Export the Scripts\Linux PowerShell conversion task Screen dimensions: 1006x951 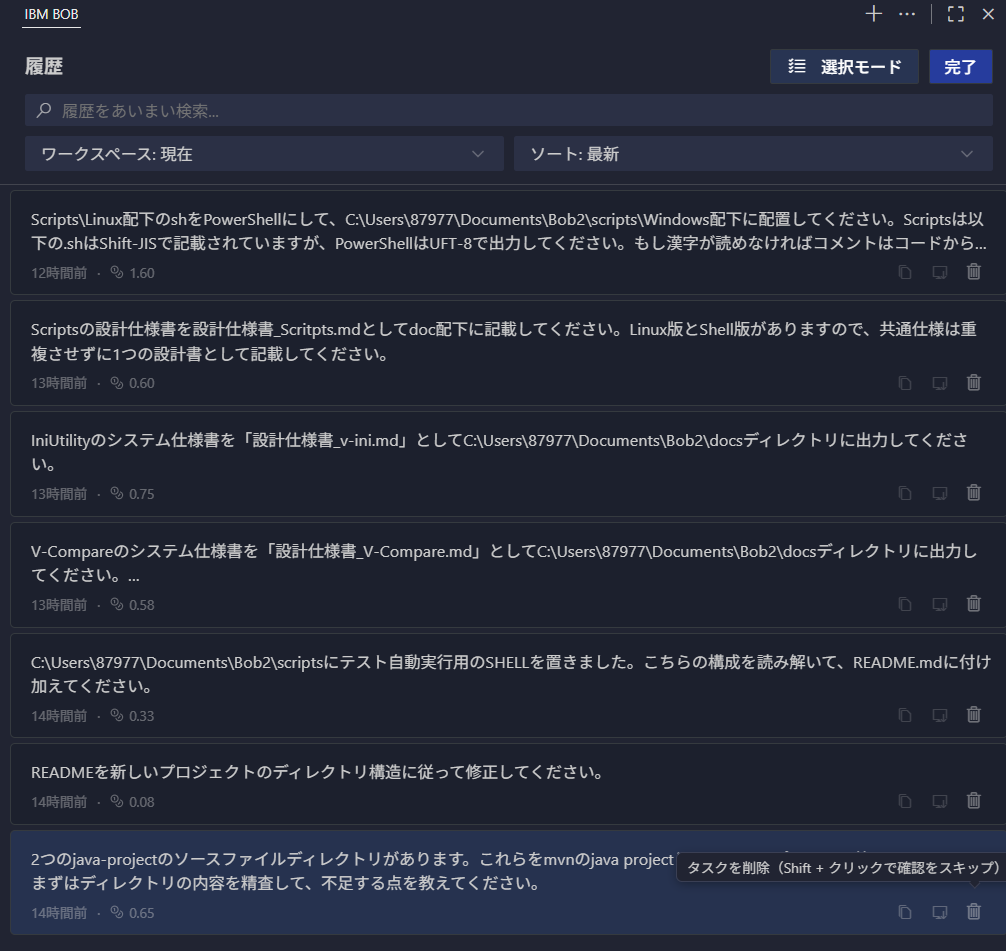[x=939, y=272]
